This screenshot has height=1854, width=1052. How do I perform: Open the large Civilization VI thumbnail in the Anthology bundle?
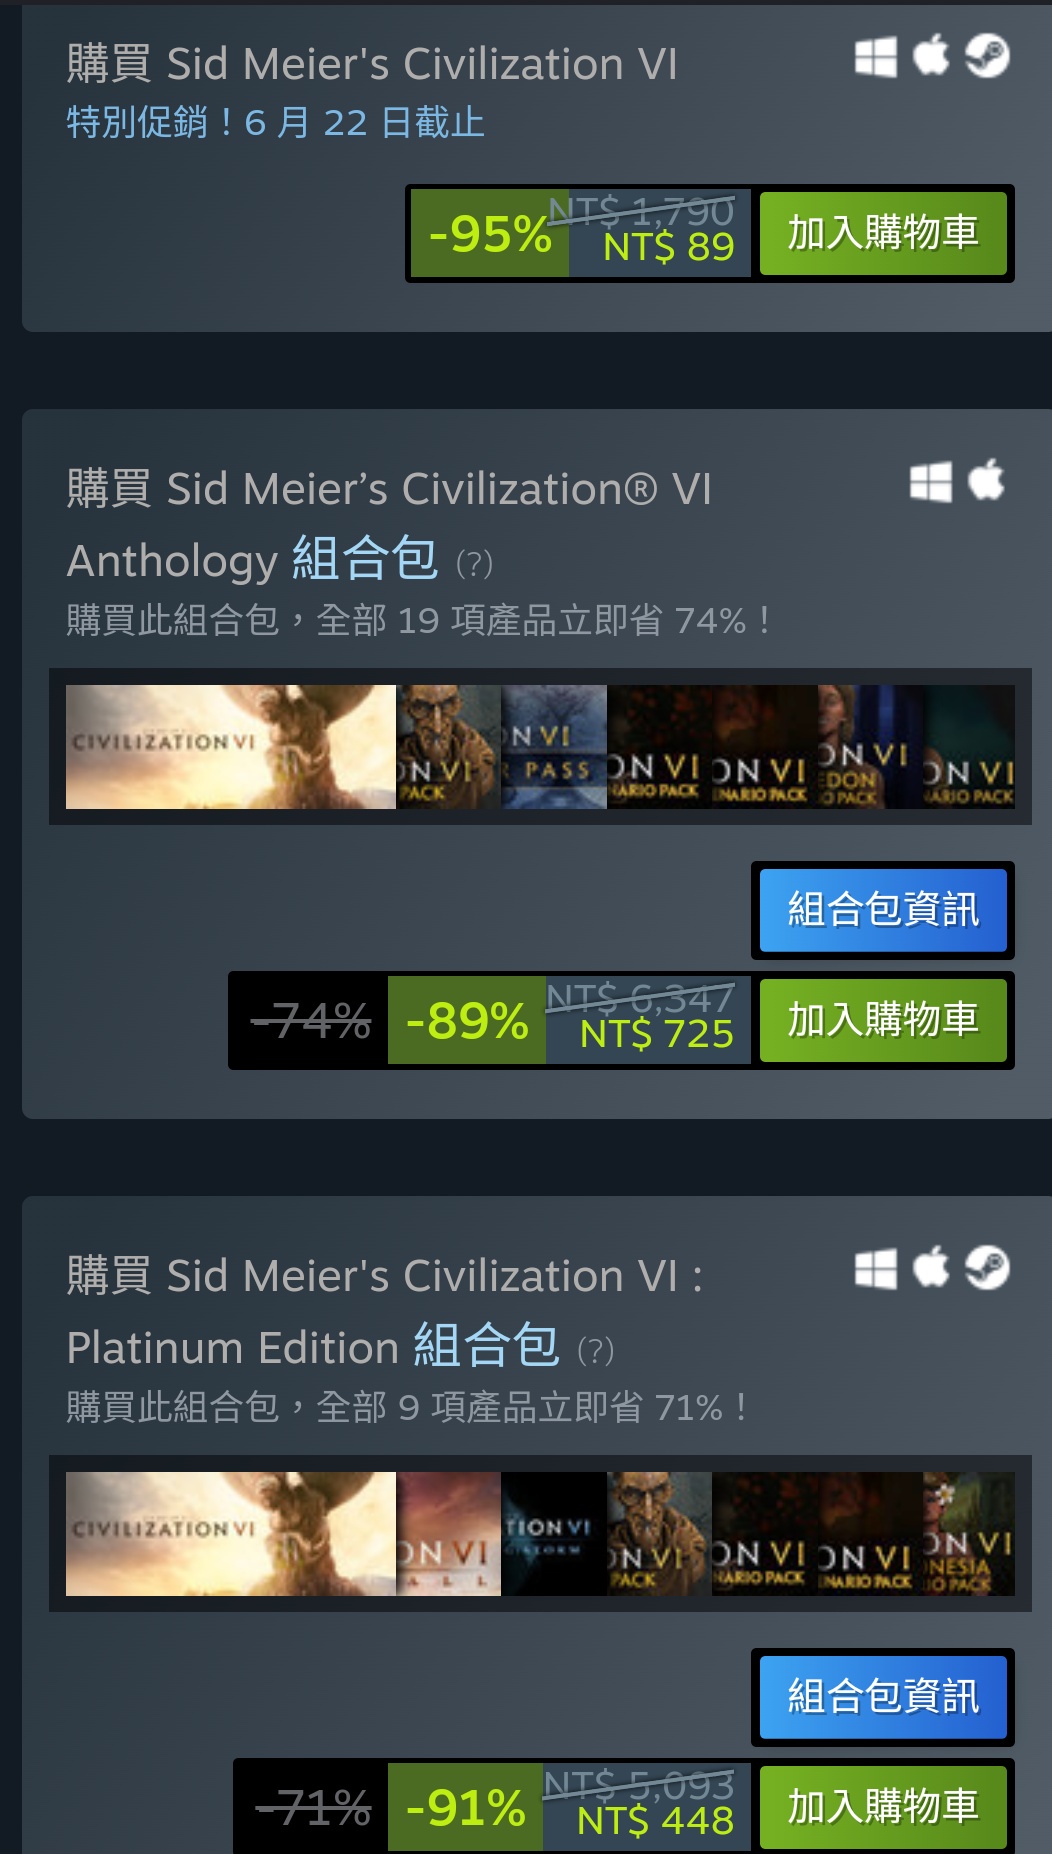point(231,747)
